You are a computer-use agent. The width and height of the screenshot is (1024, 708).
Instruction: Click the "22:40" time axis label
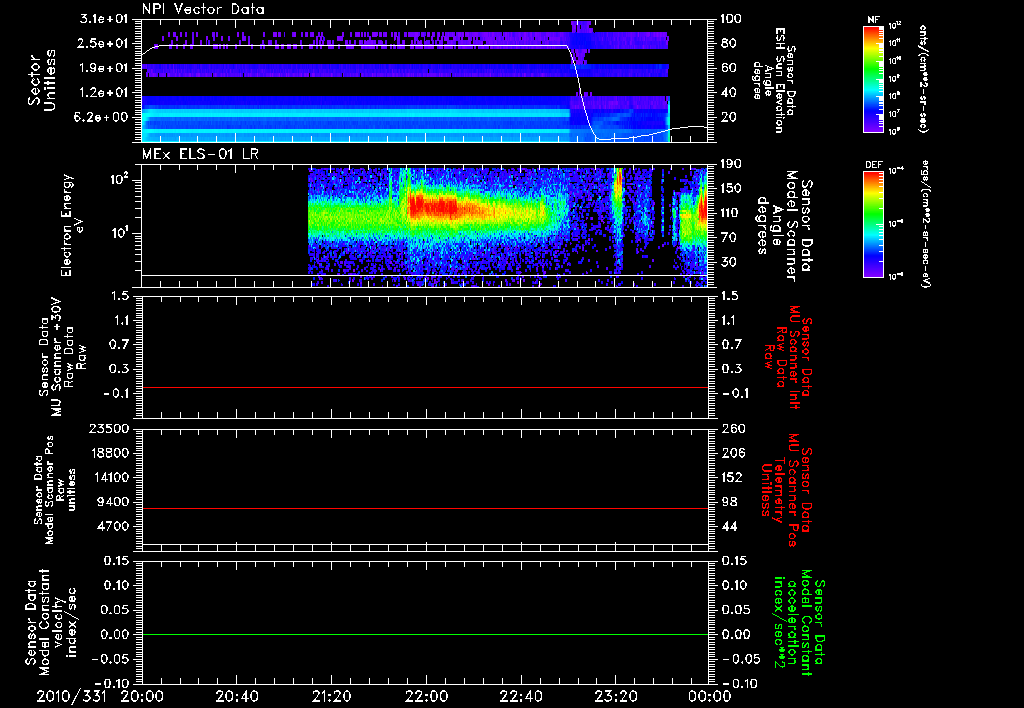coord(521,696)
